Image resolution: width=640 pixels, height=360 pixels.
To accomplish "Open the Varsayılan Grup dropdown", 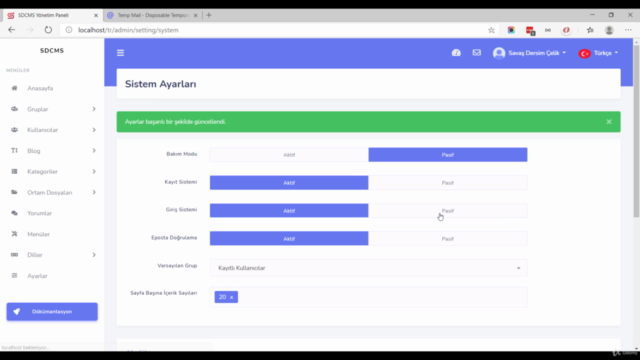I will coord(369,268).
